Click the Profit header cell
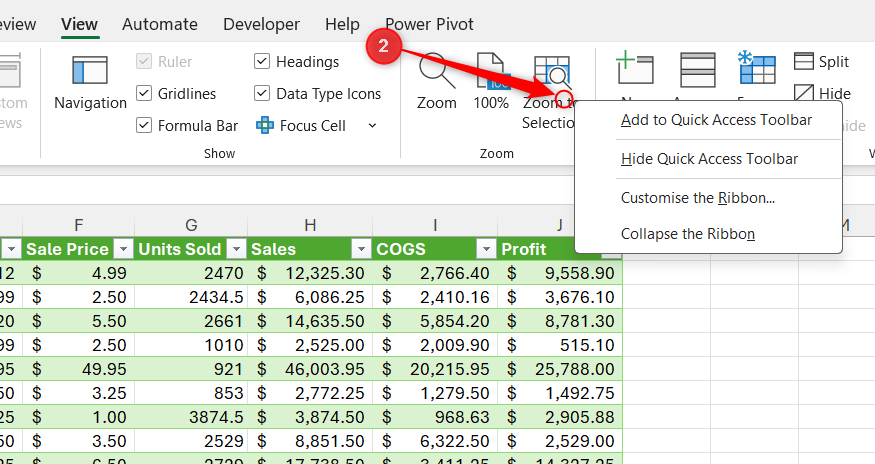875x464 pixels. tap(536, 249)
